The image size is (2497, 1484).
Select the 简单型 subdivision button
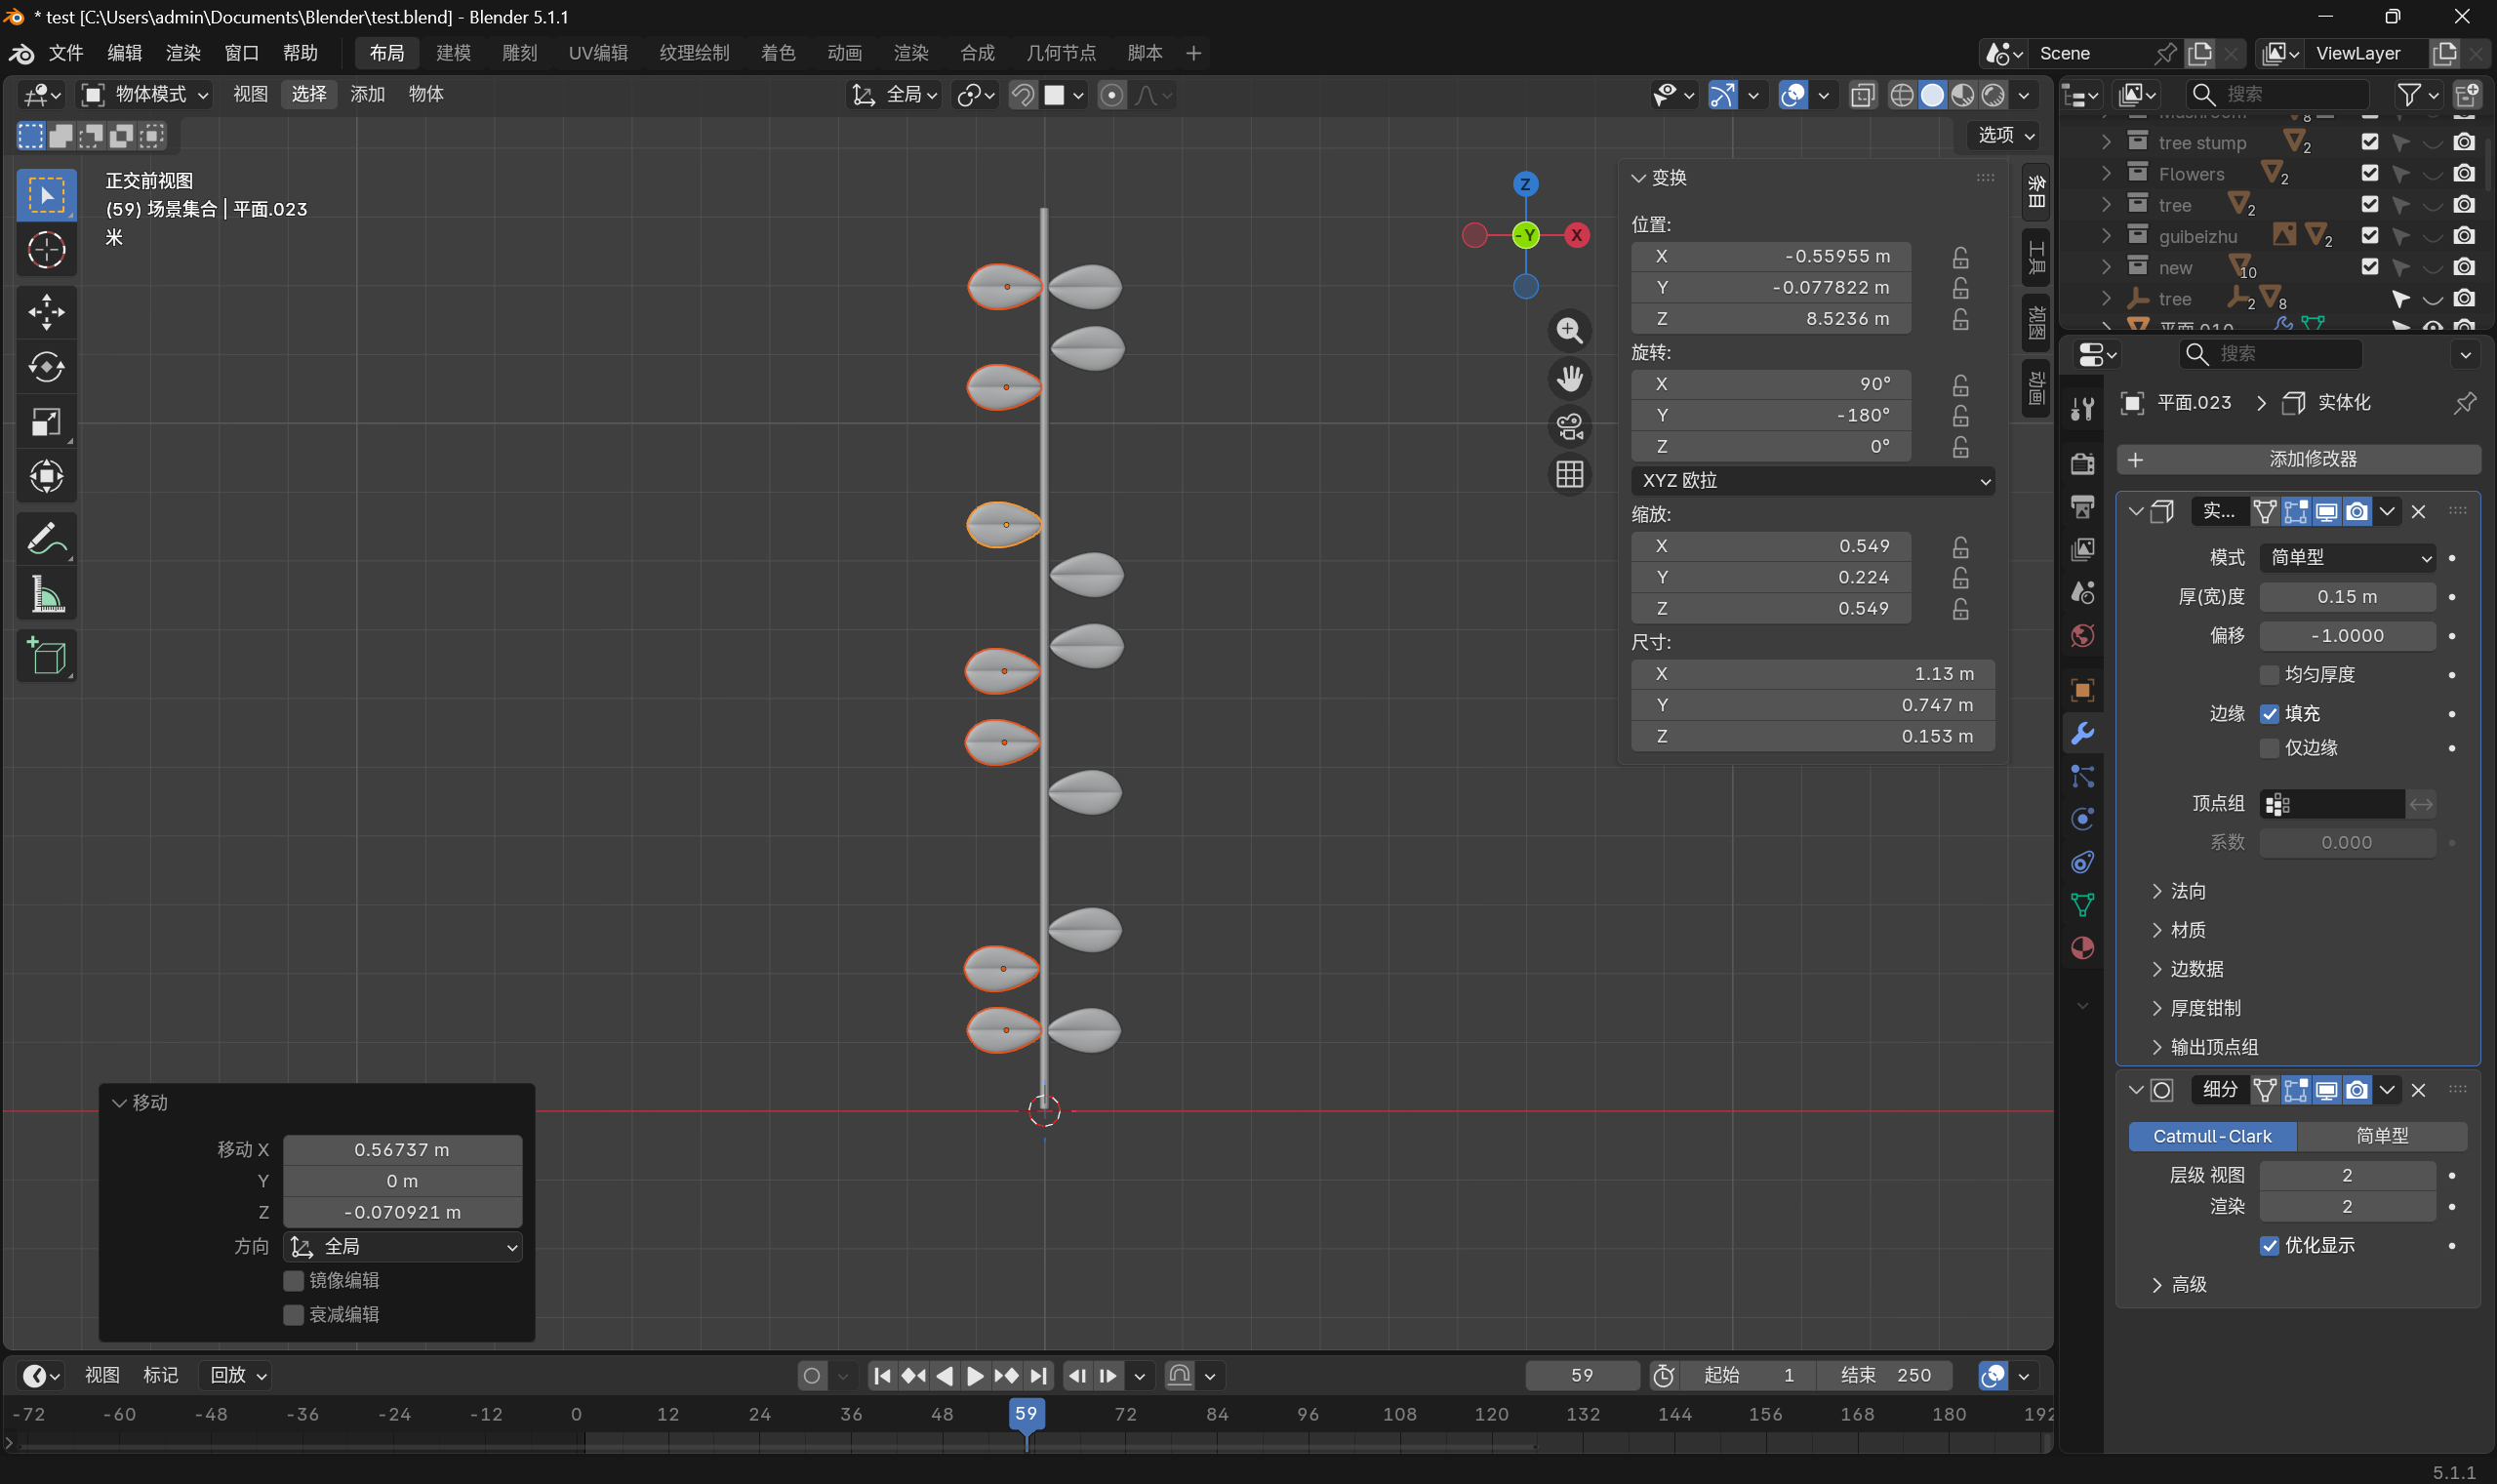[2381, 1136]
